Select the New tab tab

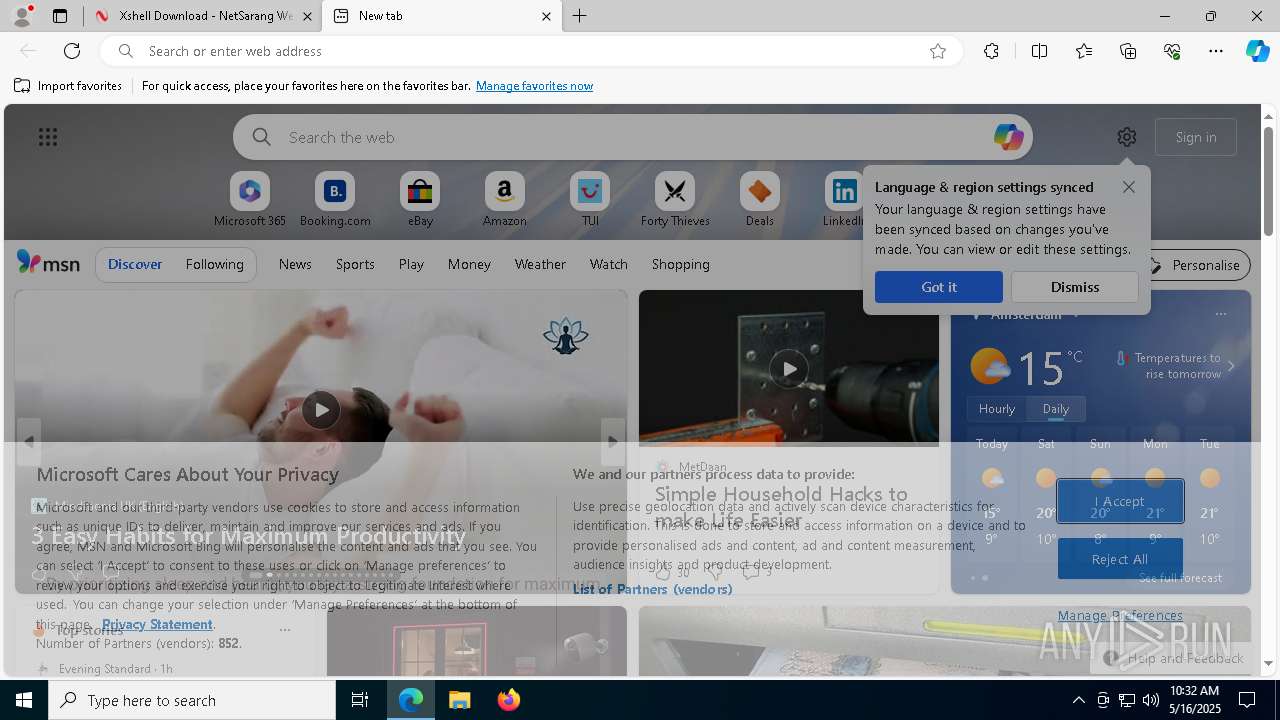(440, 16)
